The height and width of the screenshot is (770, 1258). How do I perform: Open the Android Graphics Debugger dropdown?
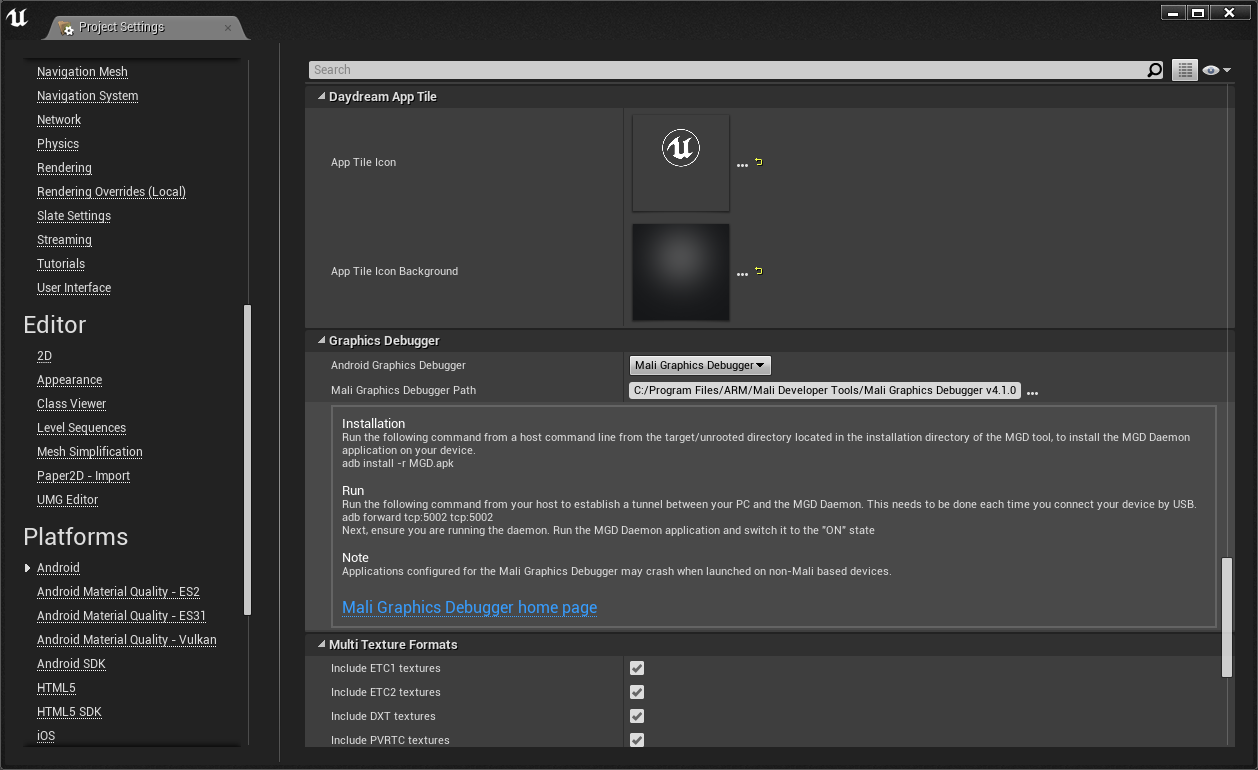point(699,365)
